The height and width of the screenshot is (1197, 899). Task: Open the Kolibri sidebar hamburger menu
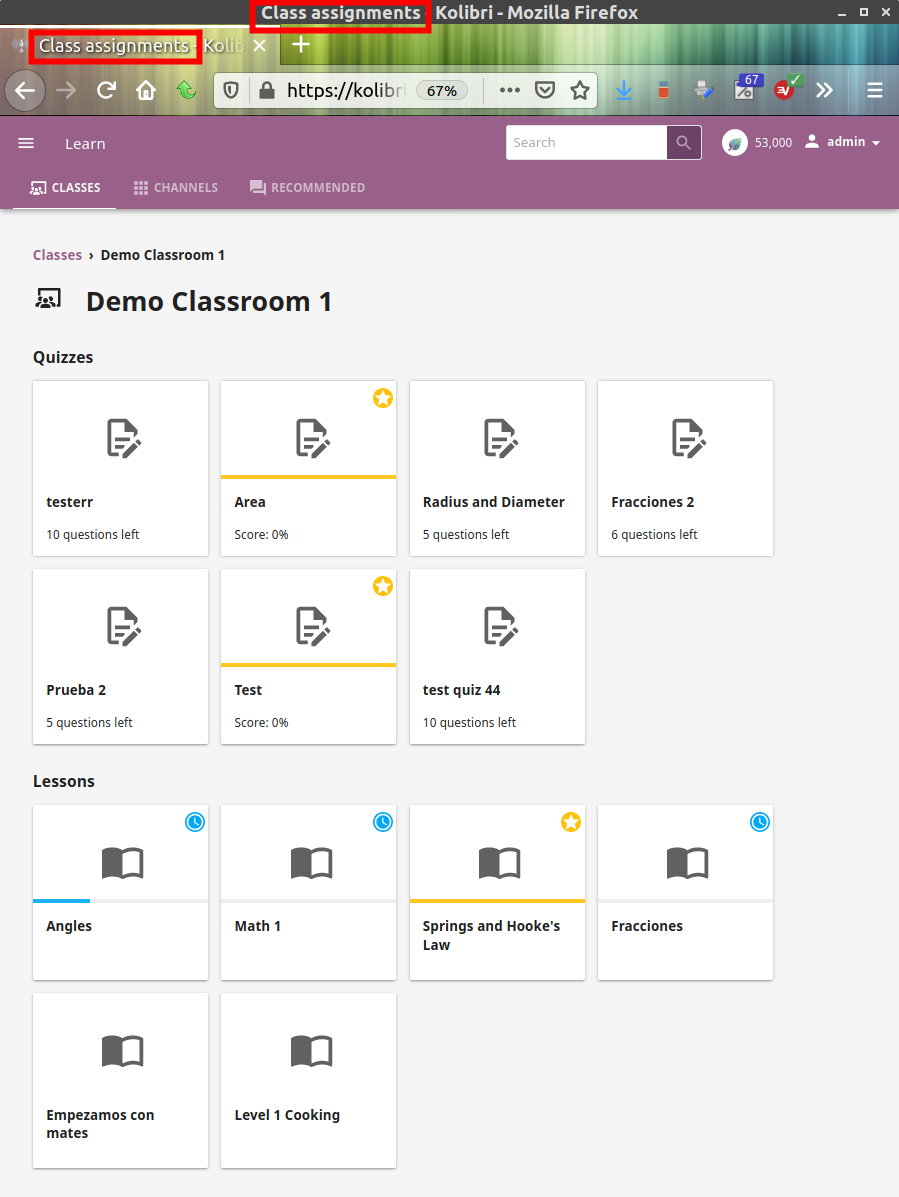coord(26,143)
